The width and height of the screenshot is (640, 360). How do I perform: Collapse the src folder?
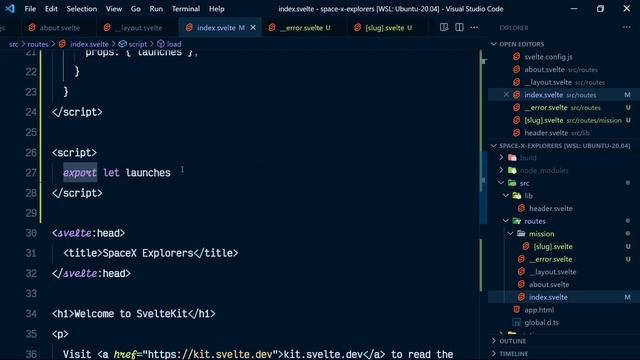click(501, 183)
